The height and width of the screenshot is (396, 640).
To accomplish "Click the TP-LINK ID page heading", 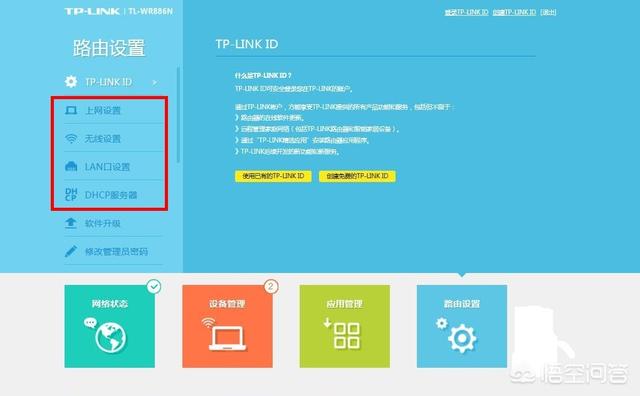I will 247,44.
